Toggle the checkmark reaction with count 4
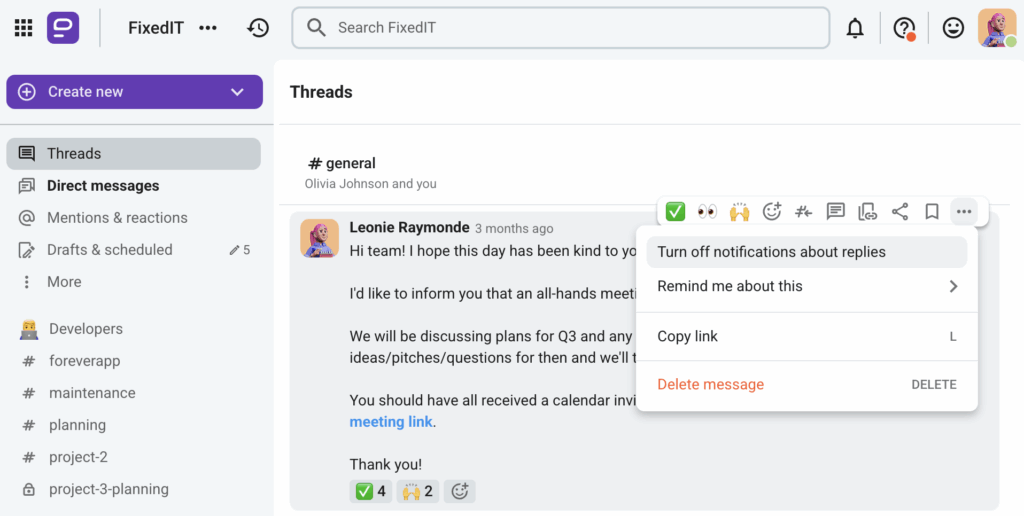Image resolution: width=1024 pixels, height=516 pixels. [x=371, y=491]
